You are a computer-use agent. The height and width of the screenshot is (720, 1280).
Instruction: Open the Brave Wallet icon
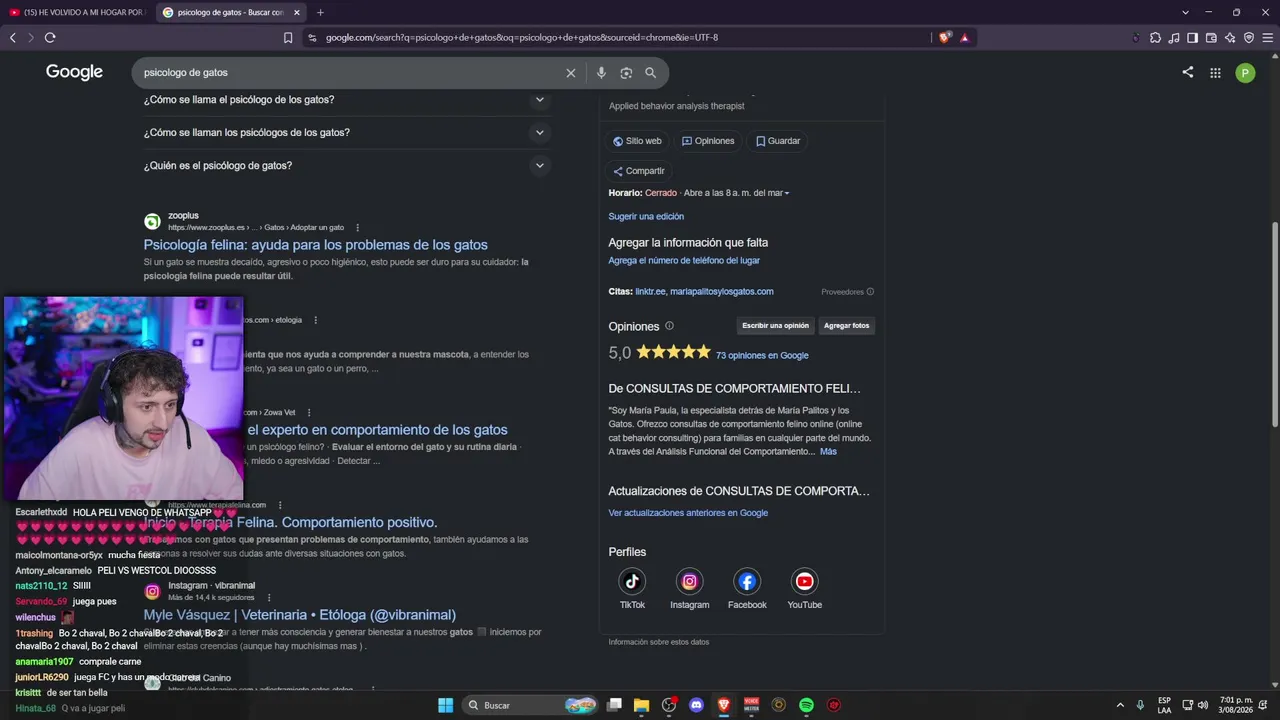click(1211, 38)
